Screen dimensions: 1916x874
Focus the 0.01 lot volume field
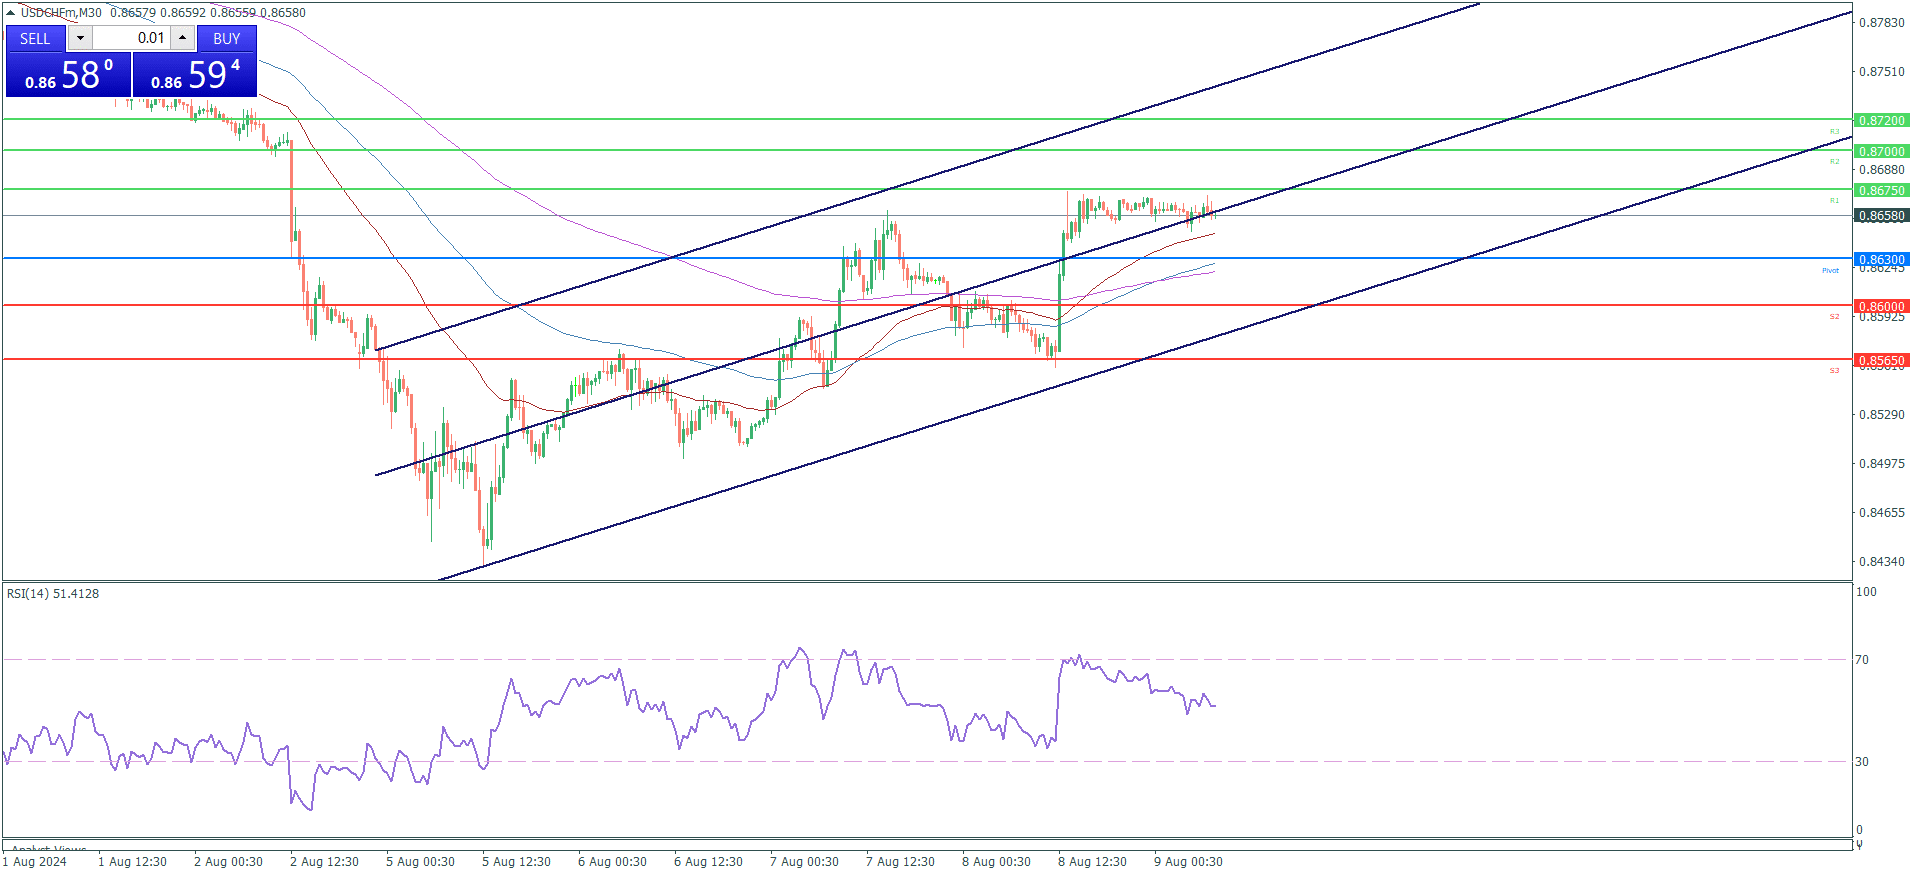pos(131,38)
